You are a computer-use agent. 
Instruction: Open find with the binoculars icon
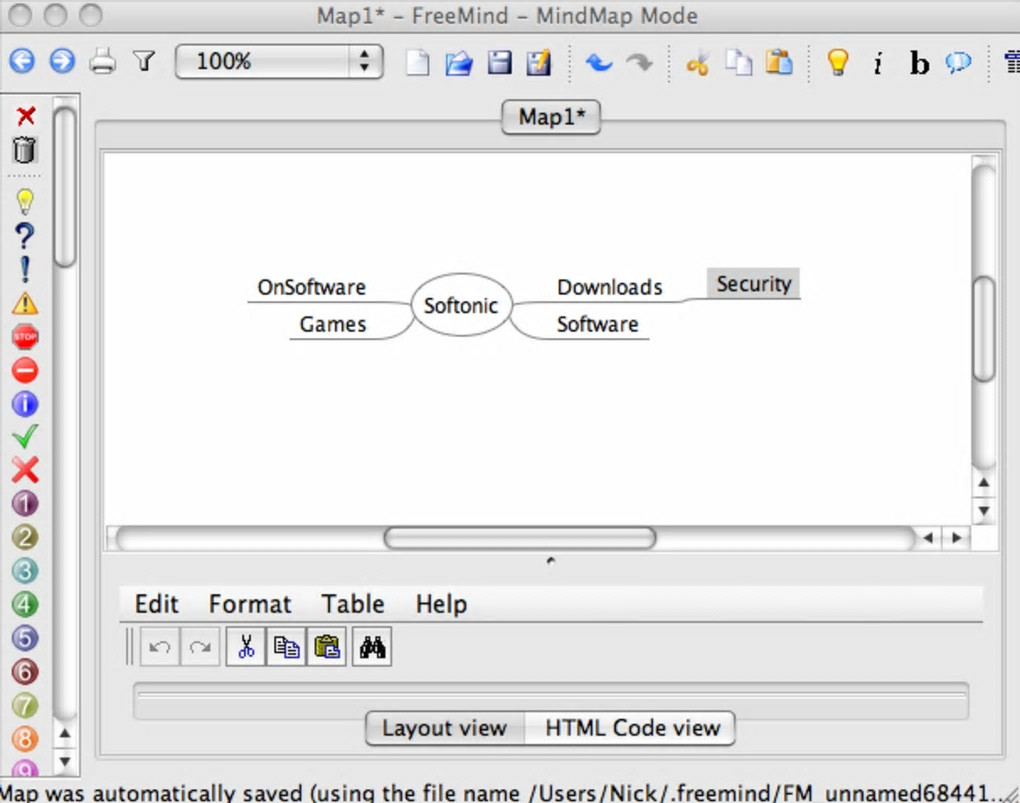point(372,647)
